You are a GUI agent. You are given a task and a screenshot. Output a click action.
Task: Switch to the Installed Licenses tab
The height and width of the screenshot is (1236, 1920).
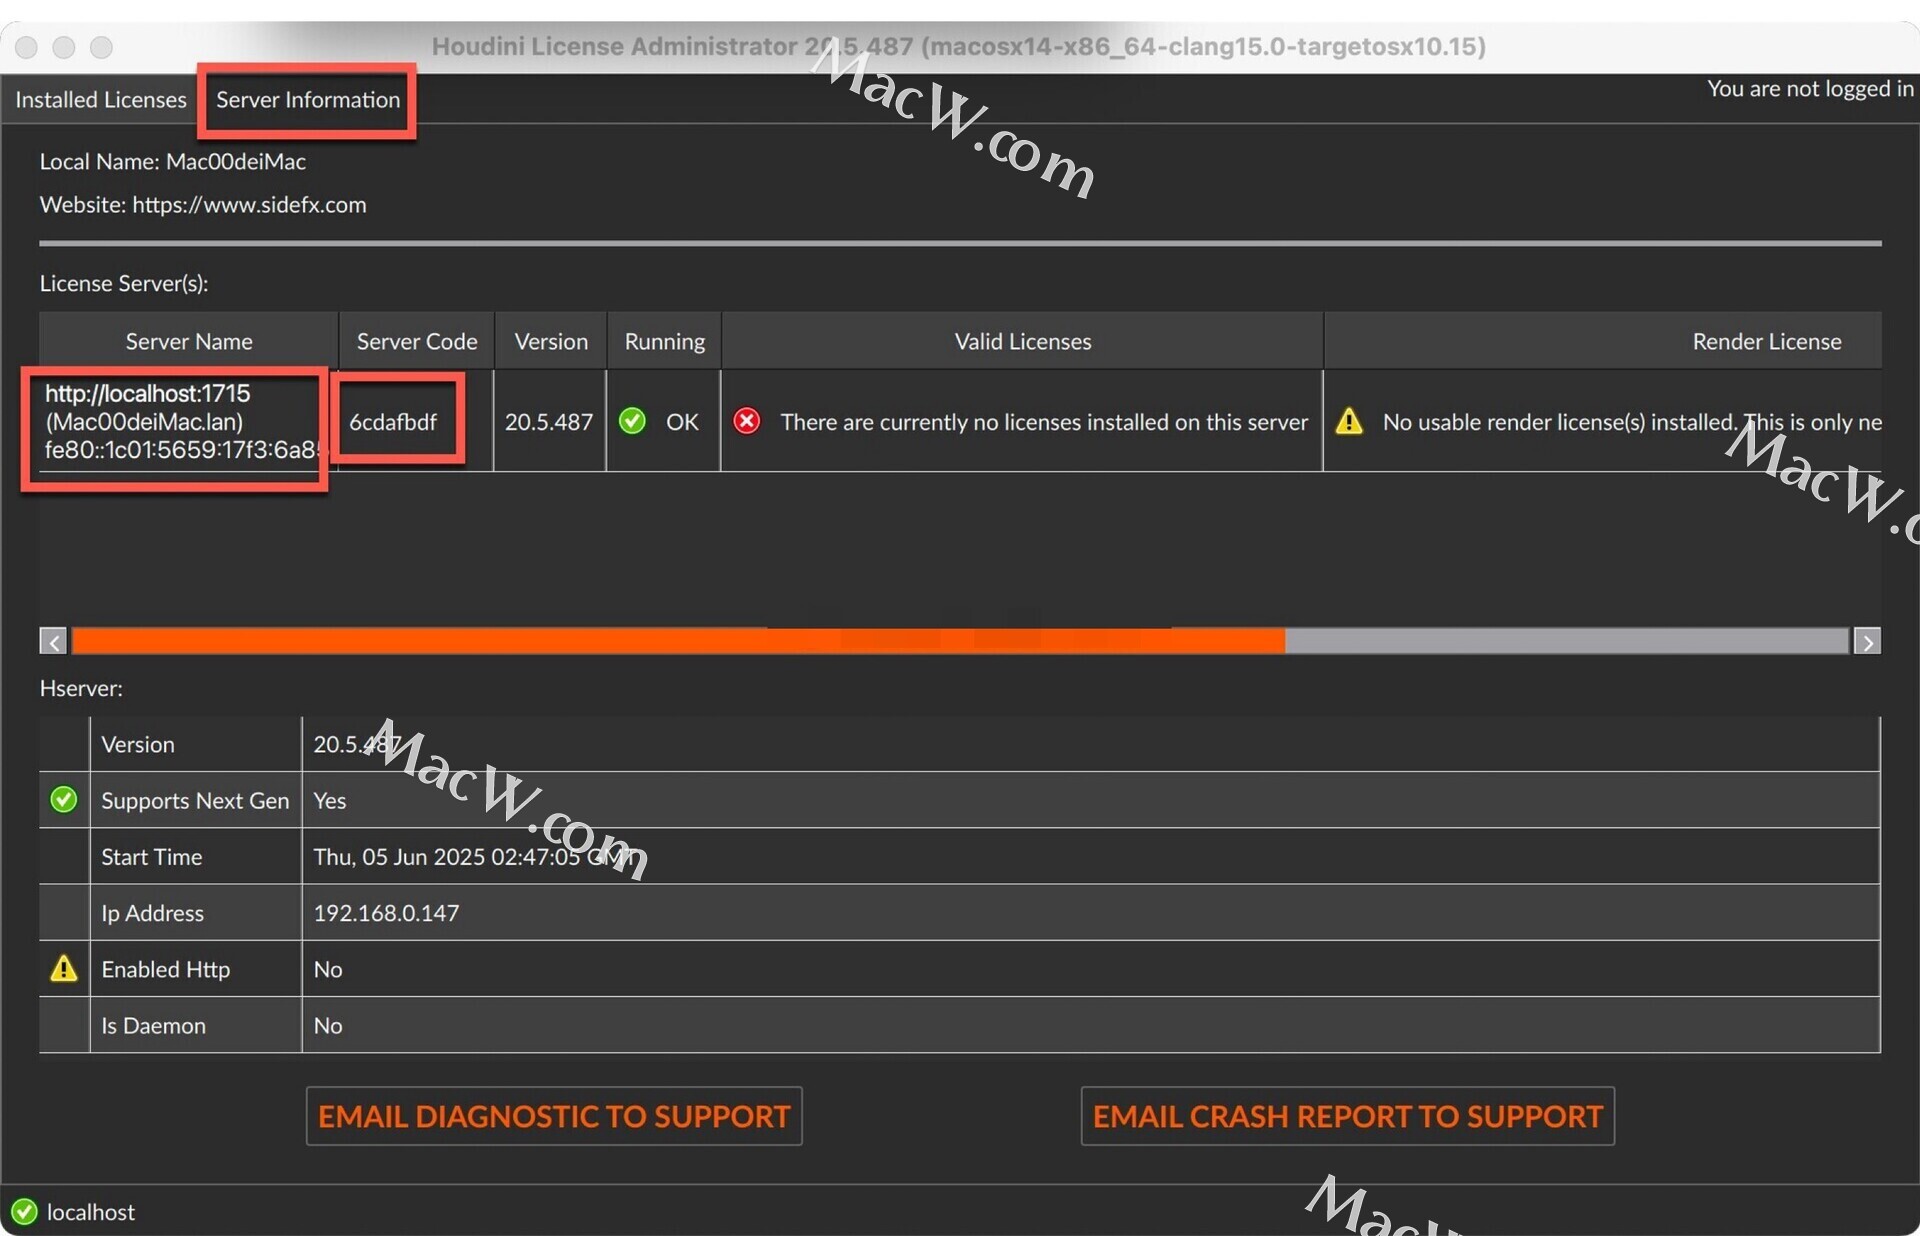[x=101, y=100]
